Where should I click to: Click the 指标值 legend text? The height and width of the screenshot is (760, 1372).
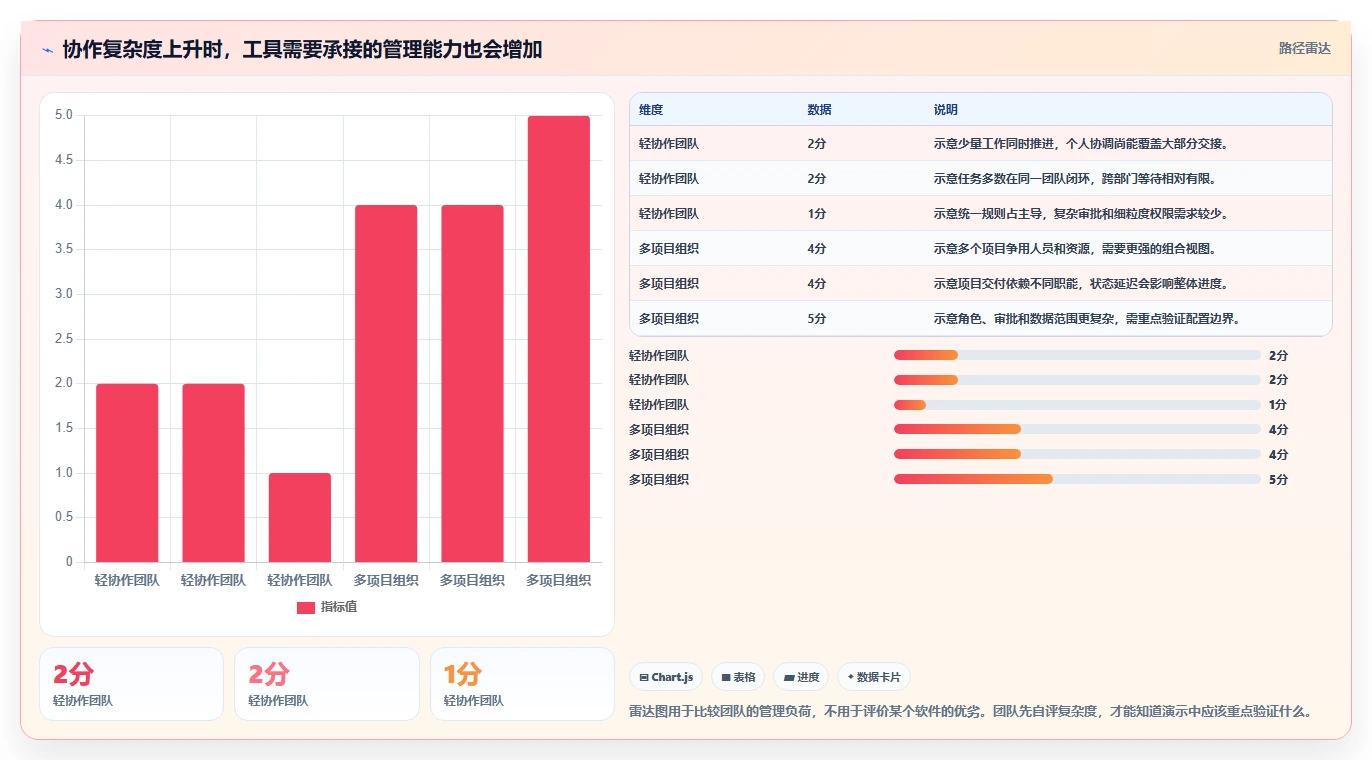pyautogui.click(x=339, y=607)
